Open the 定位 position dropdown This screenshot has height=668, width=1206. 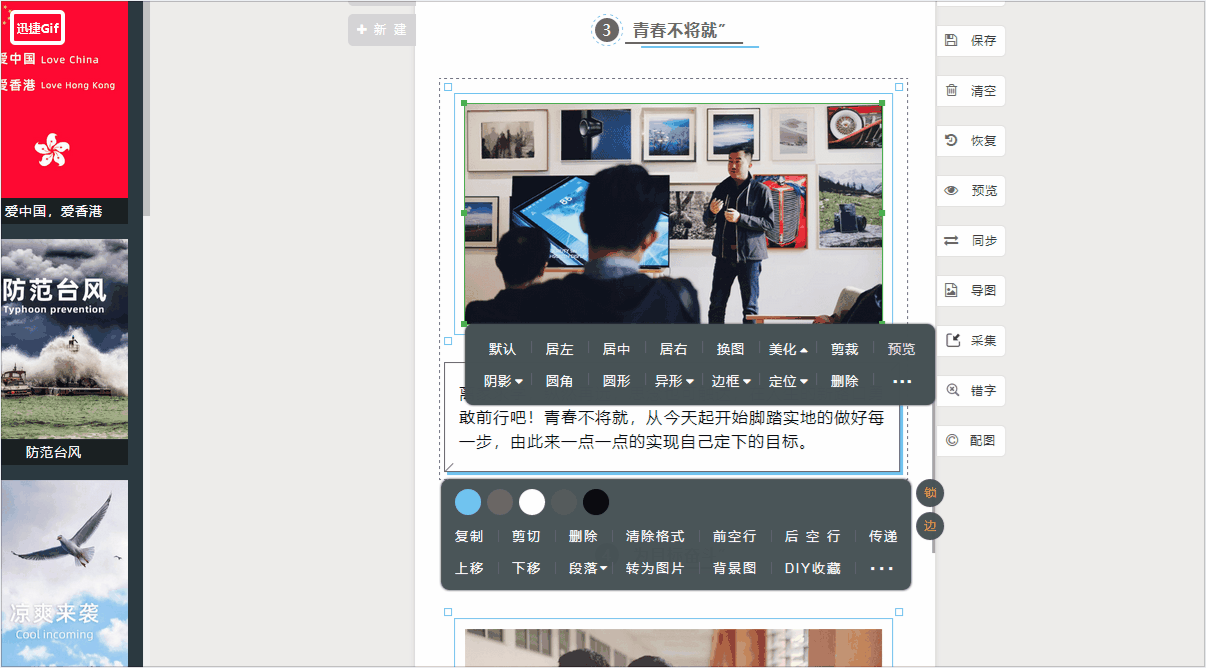788,381
